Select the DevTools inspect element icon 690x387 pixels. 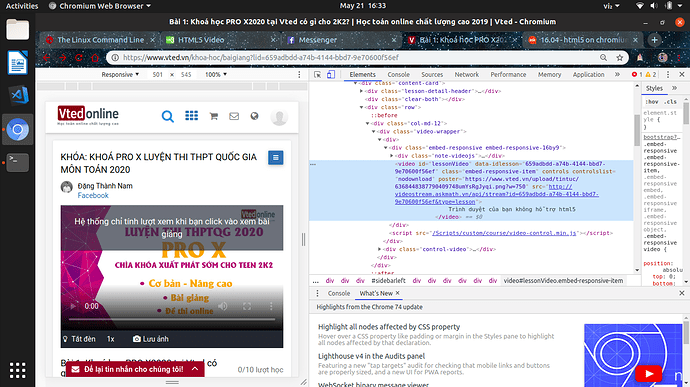tap(317, 75)
